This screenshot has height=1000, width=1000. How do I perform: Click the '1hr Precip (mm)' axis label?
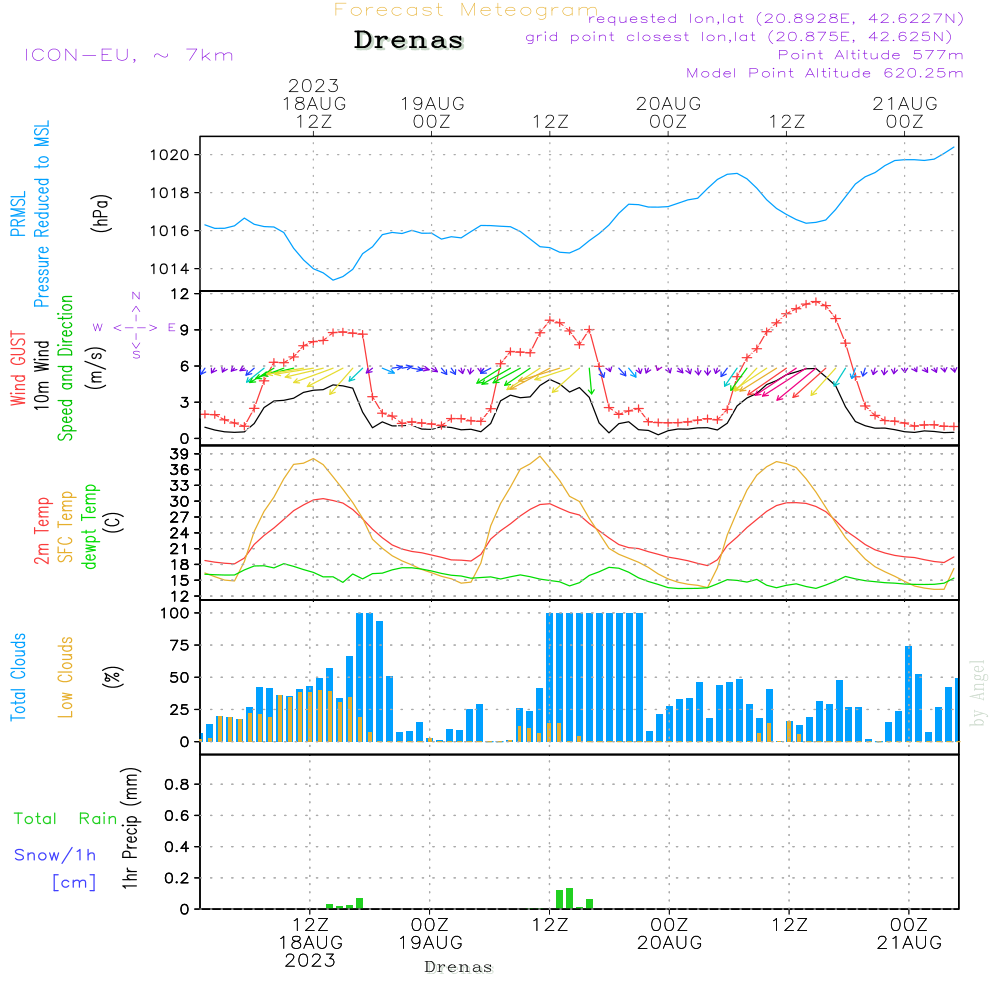point(130,828)
